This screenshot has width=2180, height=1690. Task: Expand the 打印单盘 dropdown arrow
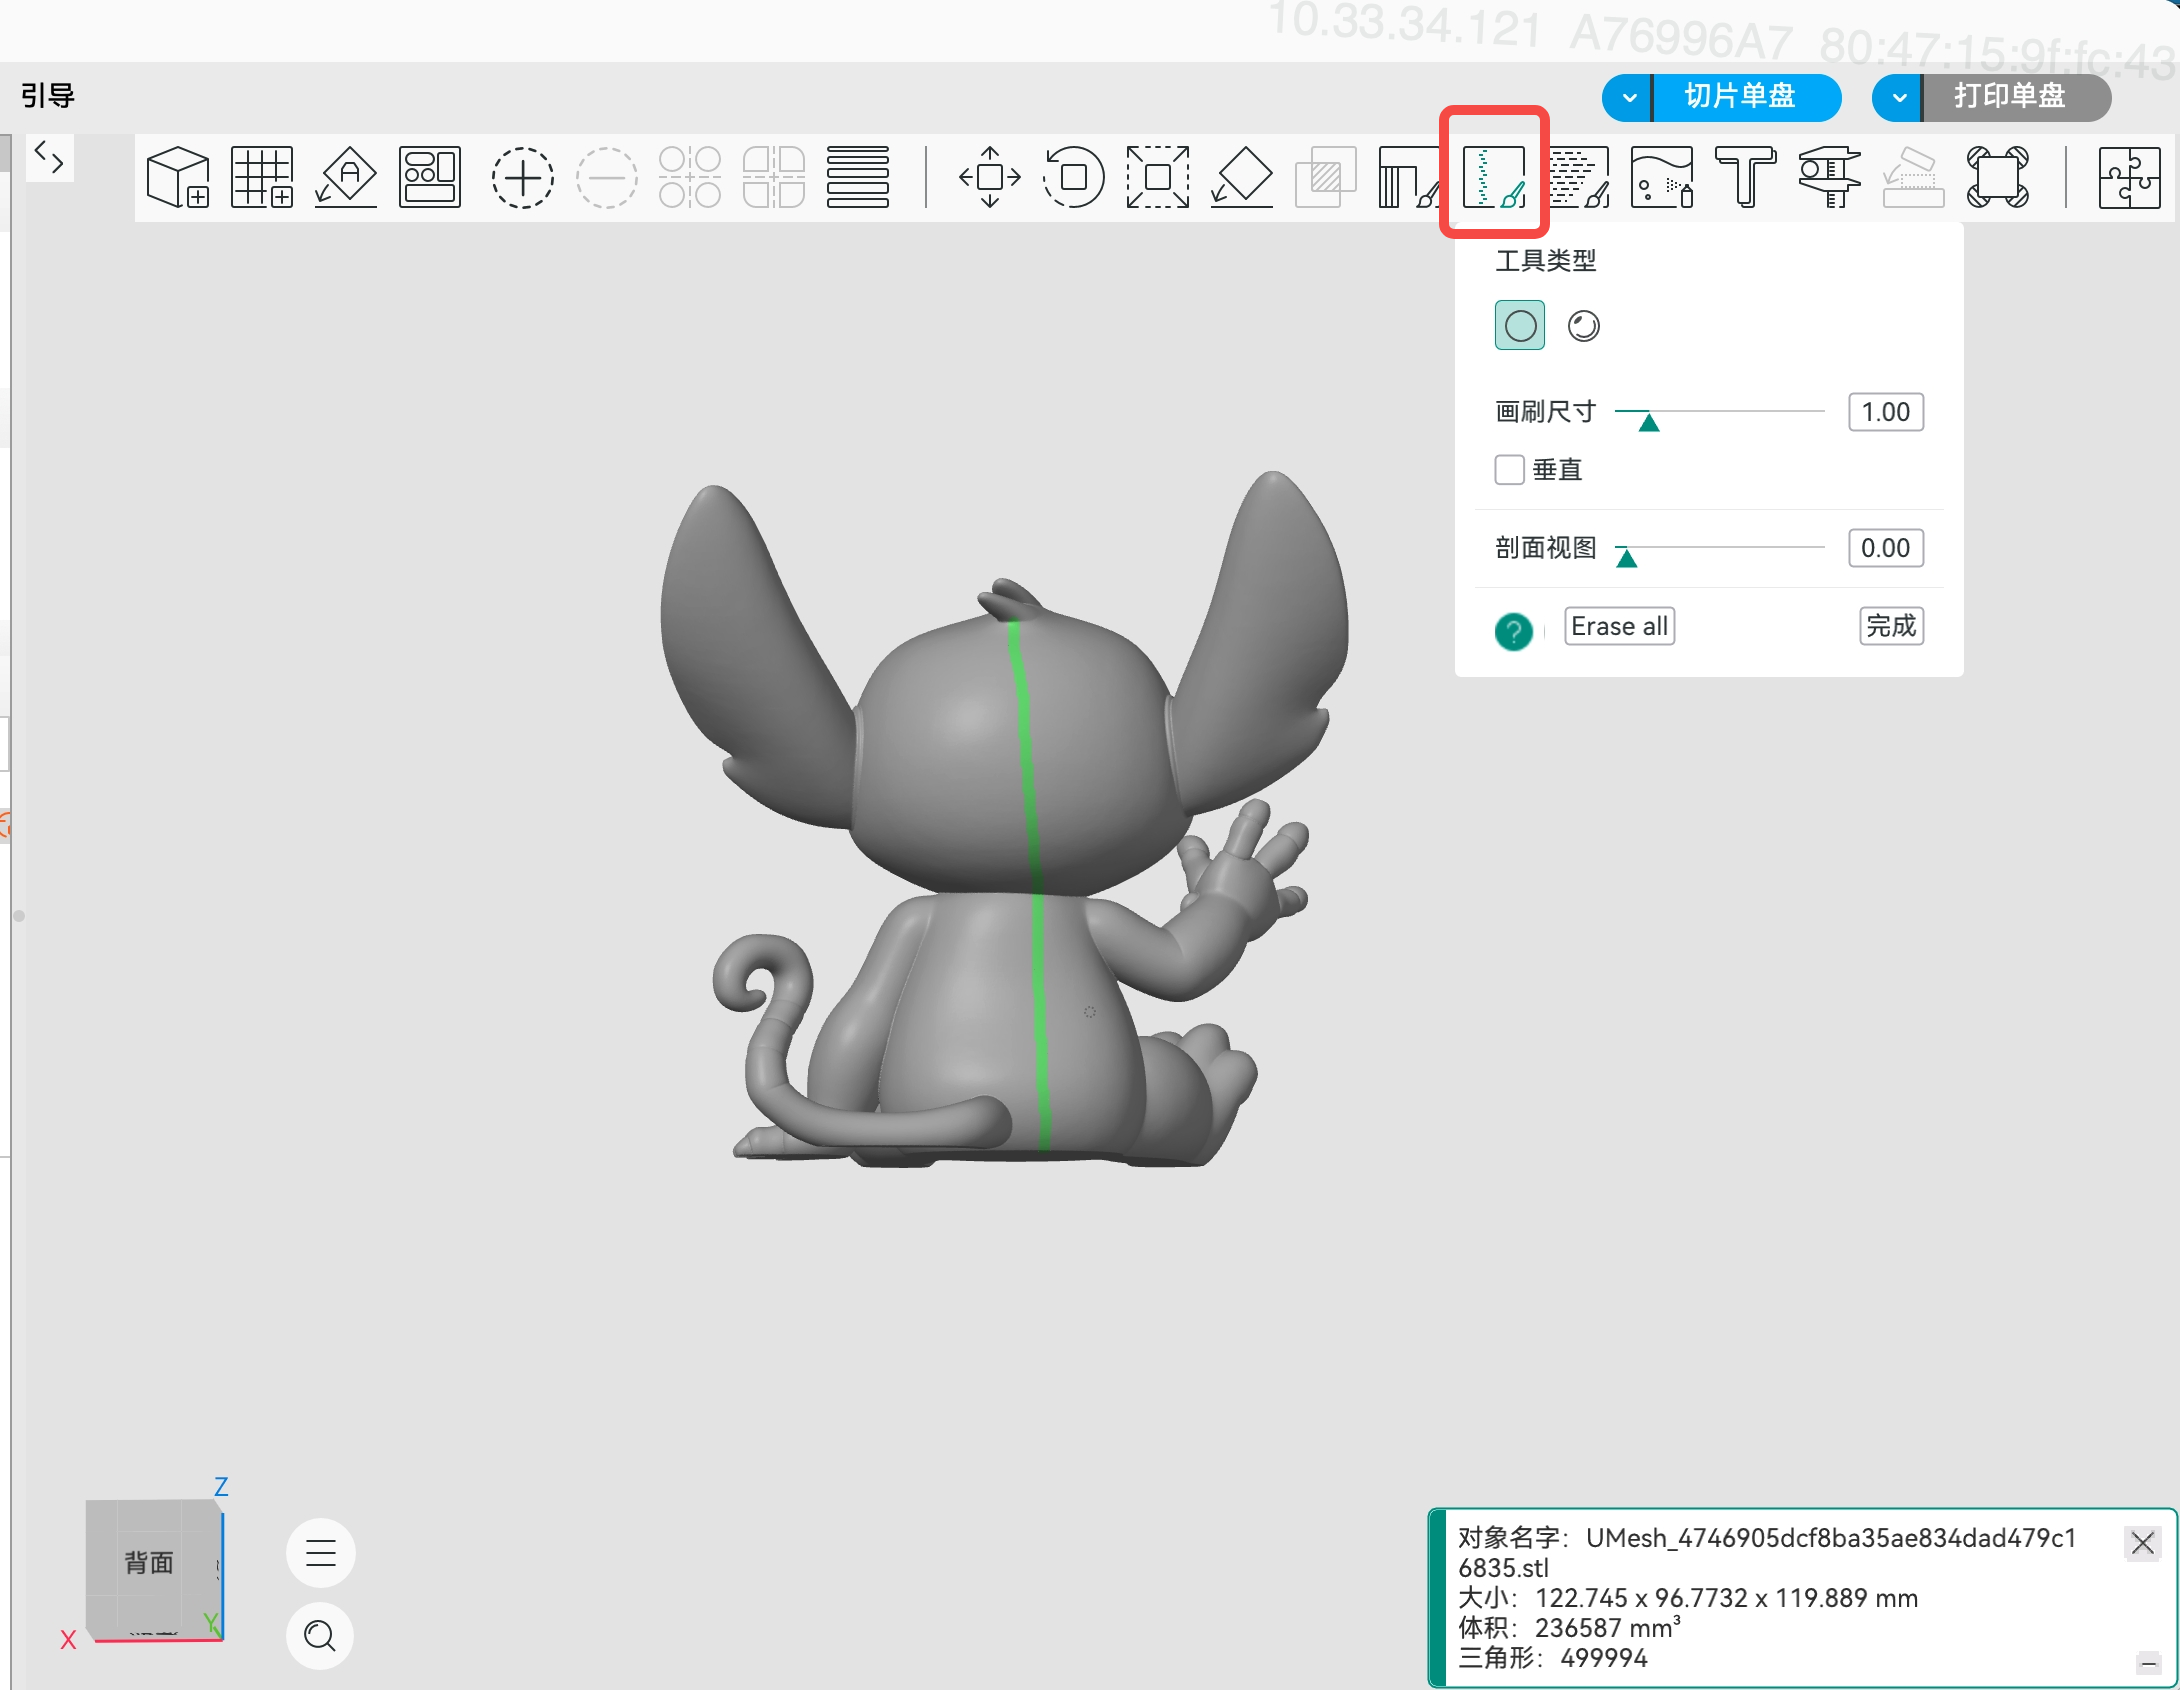[x=1899, y=97]
